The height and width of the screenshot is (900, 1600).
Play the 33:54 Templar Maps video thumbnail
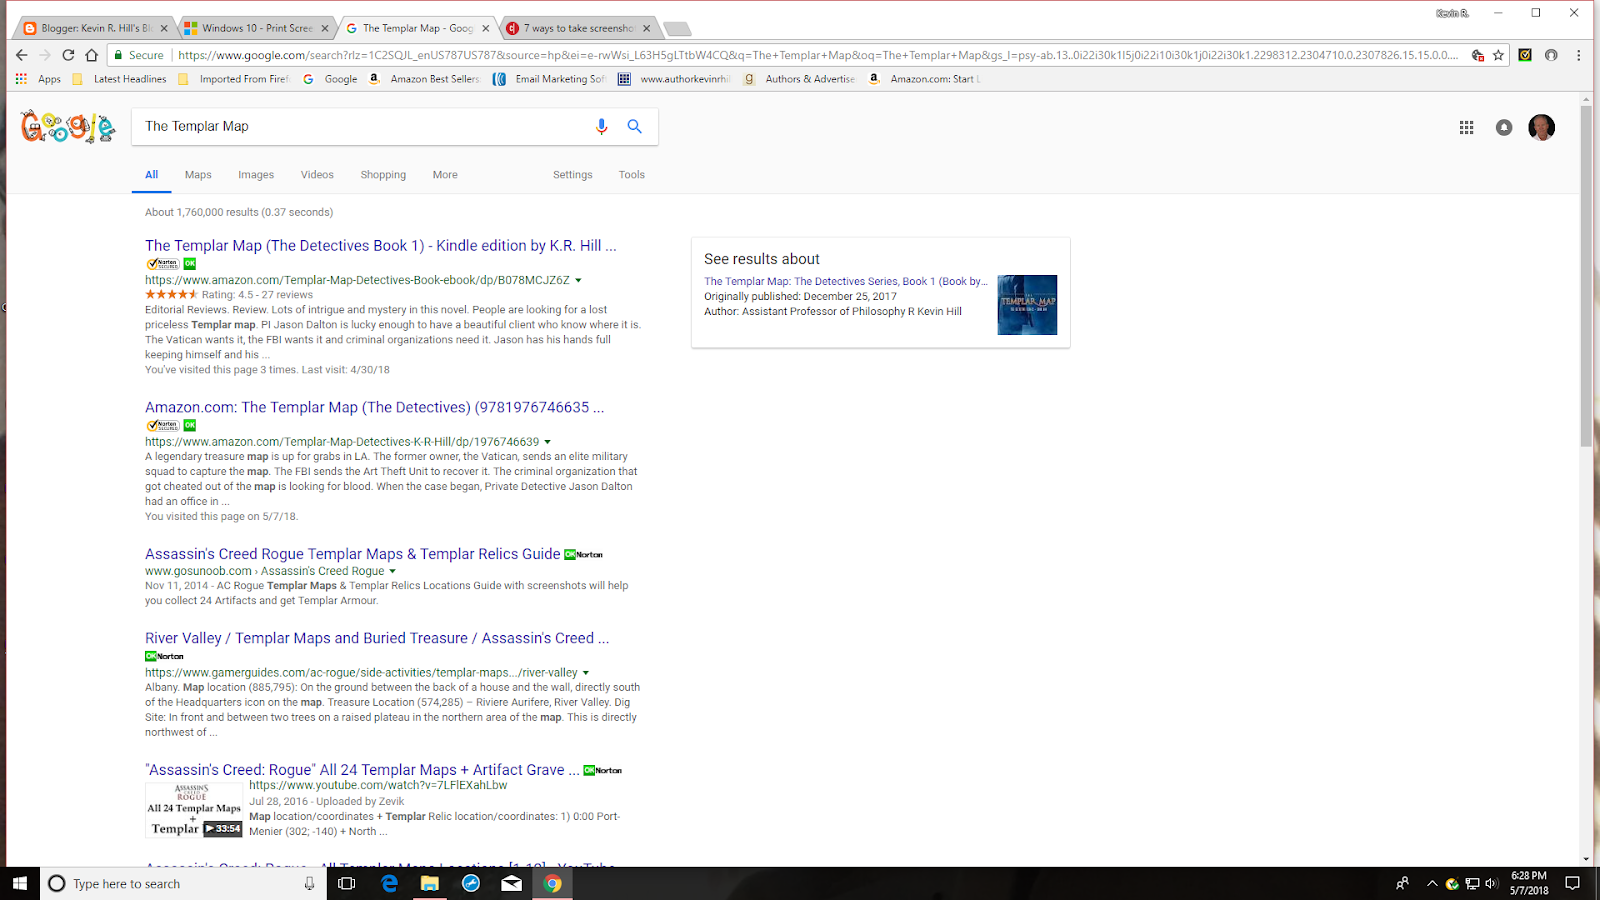pyautogui.click(x=194, y=809)
